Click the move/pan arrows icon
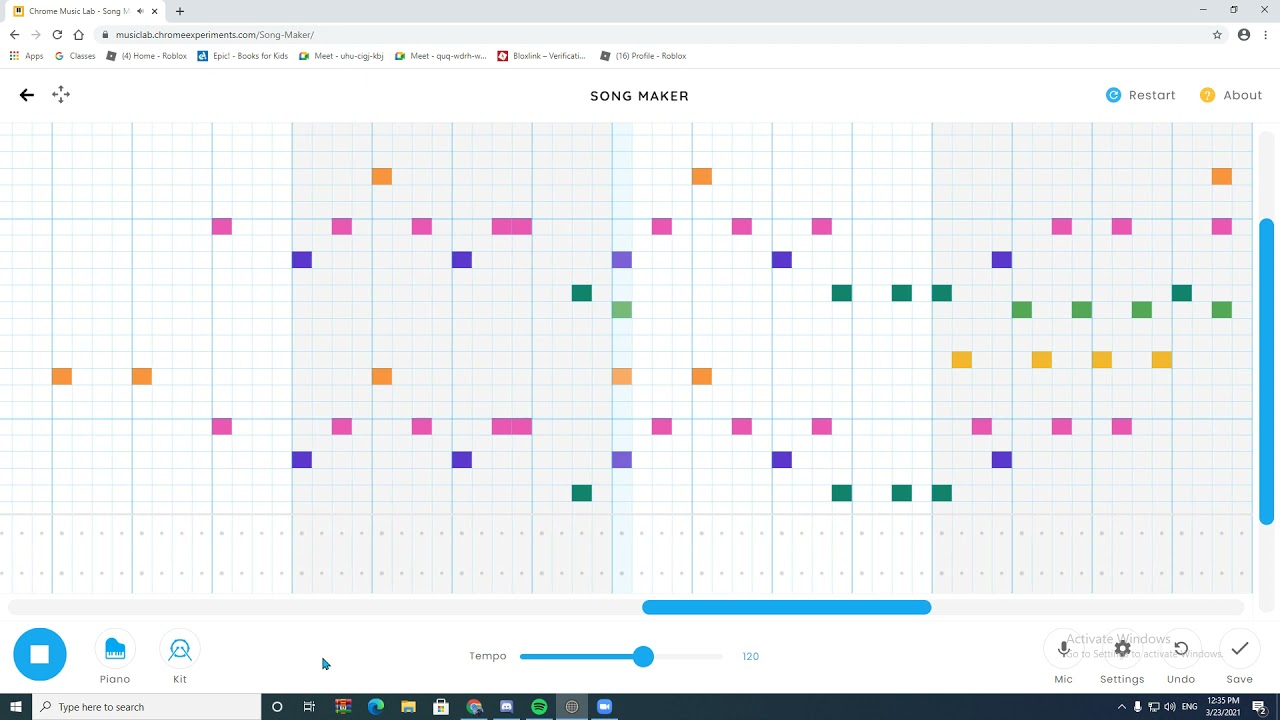 pos(61,95)
